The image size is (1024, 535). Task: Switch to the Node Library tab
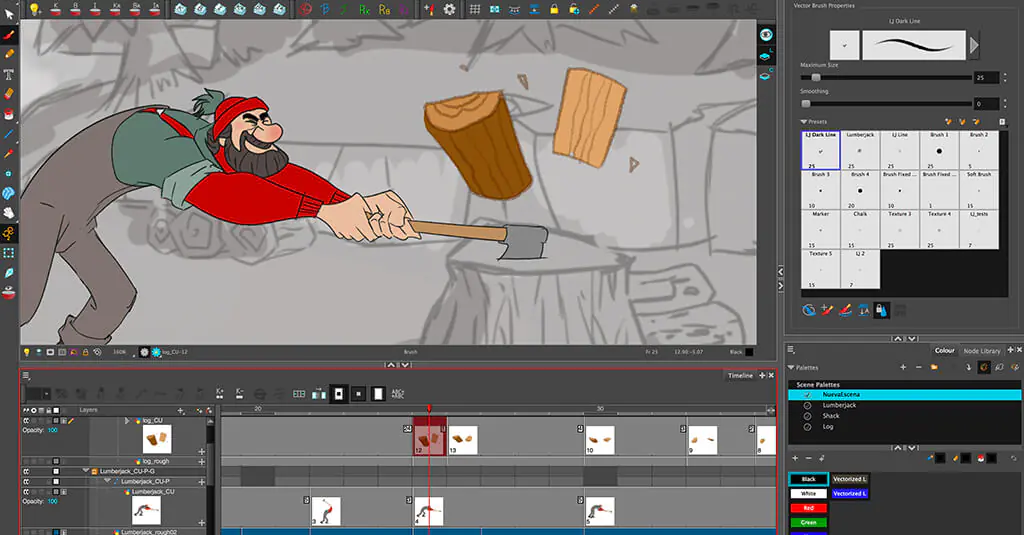(981, 351)
